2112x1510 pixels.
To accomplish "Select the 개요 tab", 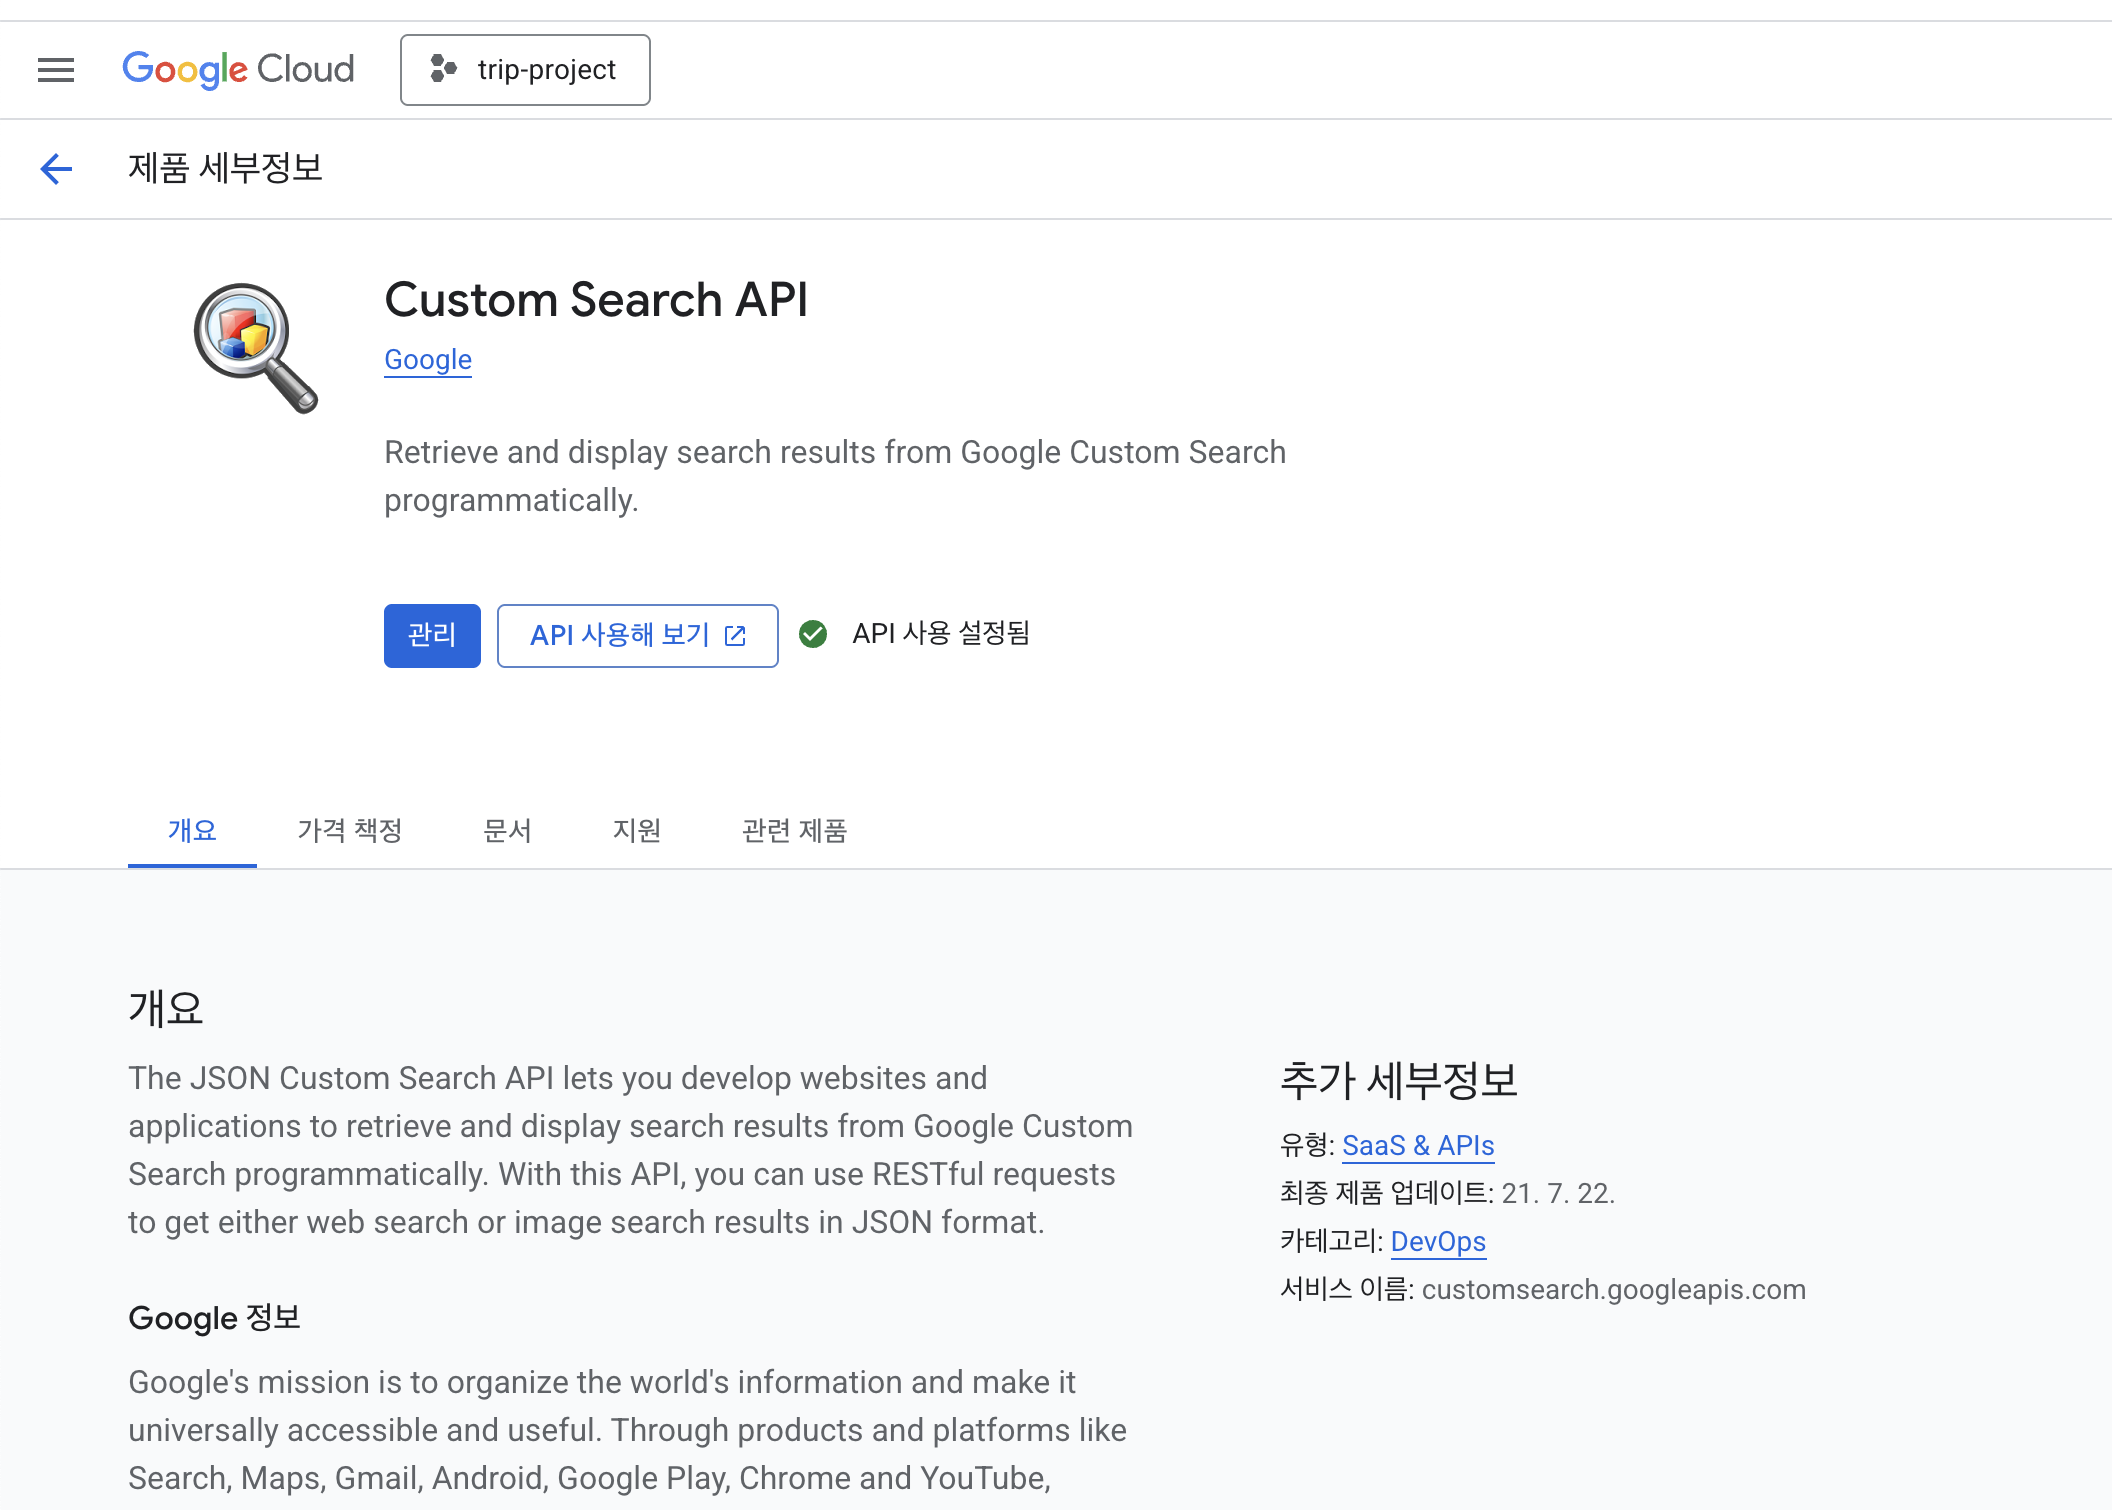I will pos(192,830).
